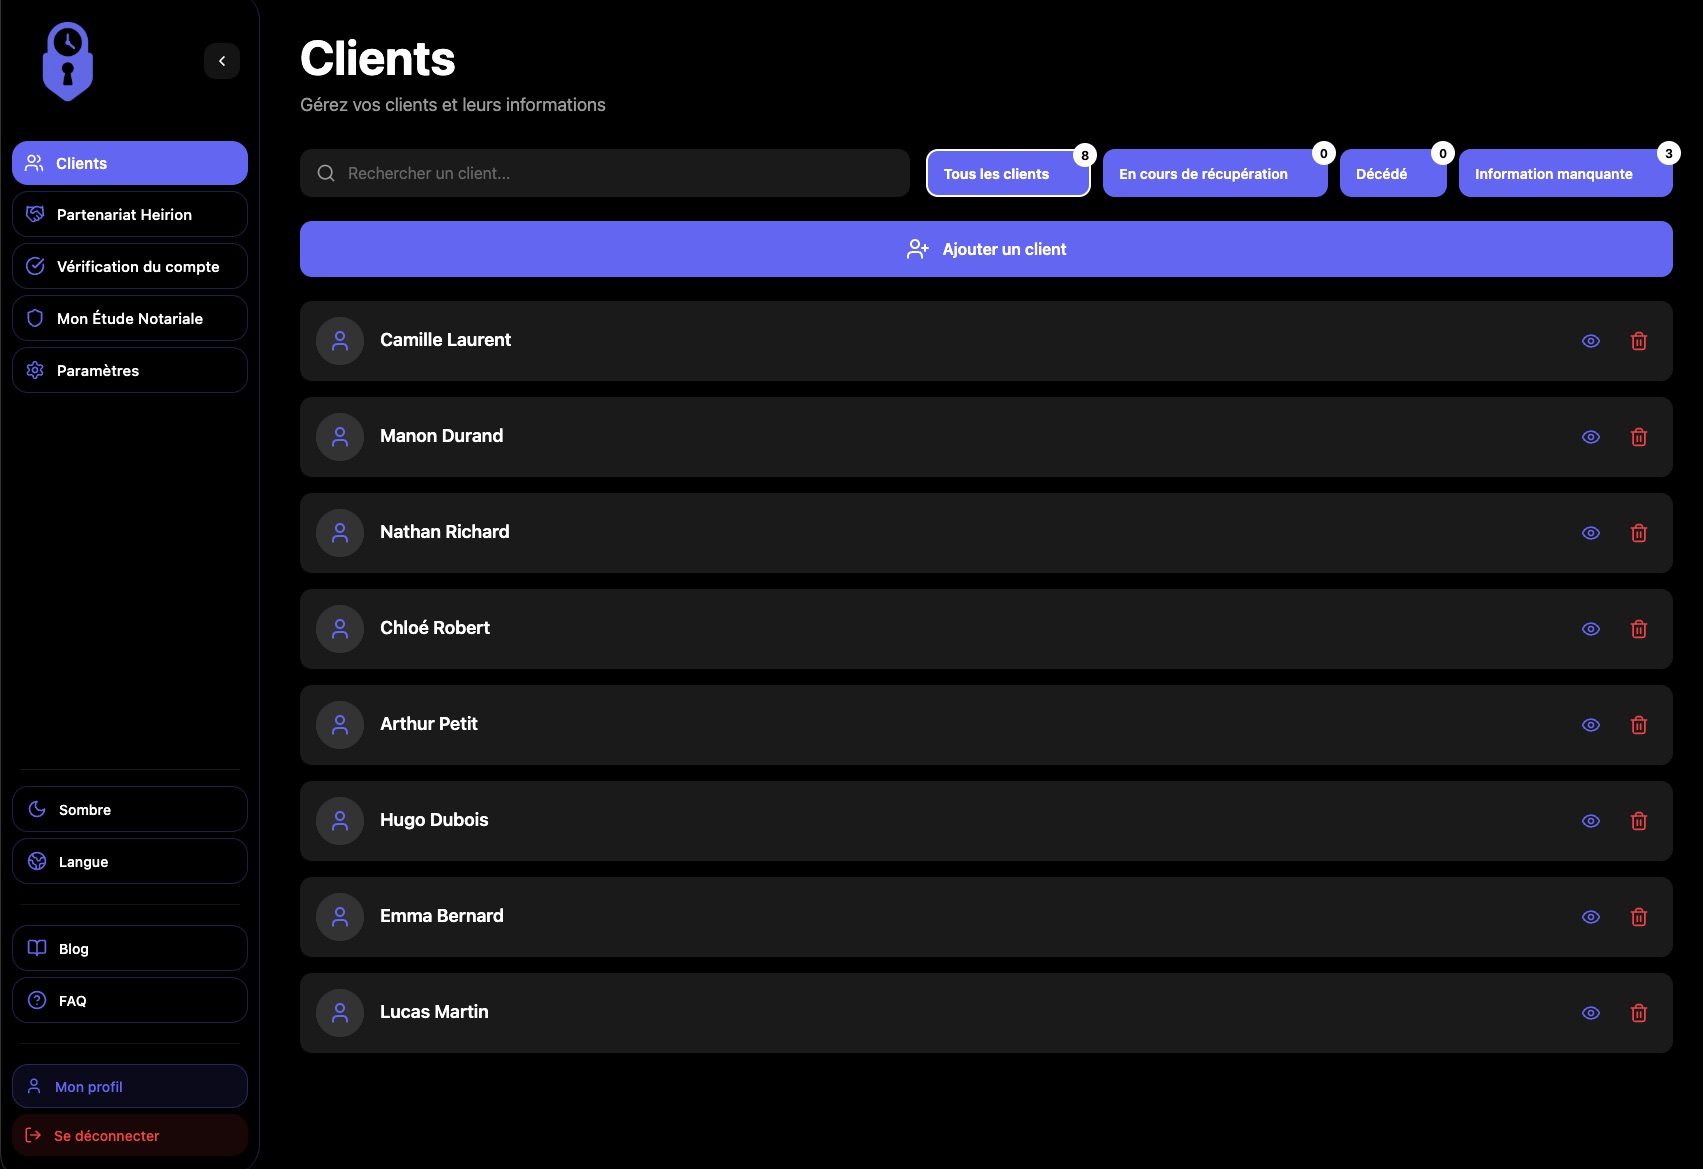Toggle visibility of Hugo Dubois record
1703x1169 pixels.
click(1591, 821)
